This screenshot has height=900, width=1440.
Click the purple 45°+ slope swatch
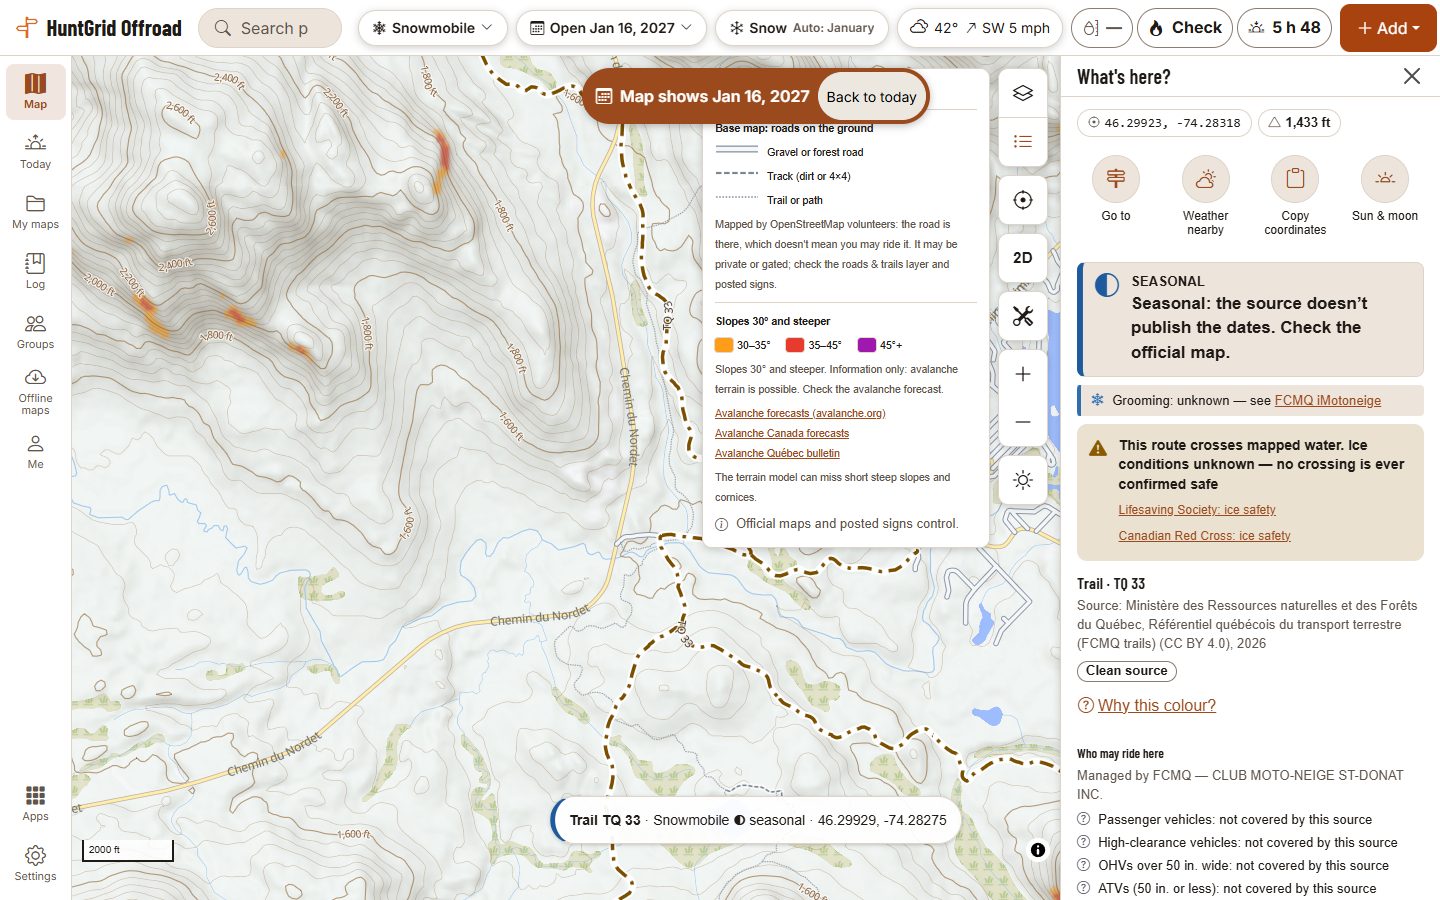[867, 345]
